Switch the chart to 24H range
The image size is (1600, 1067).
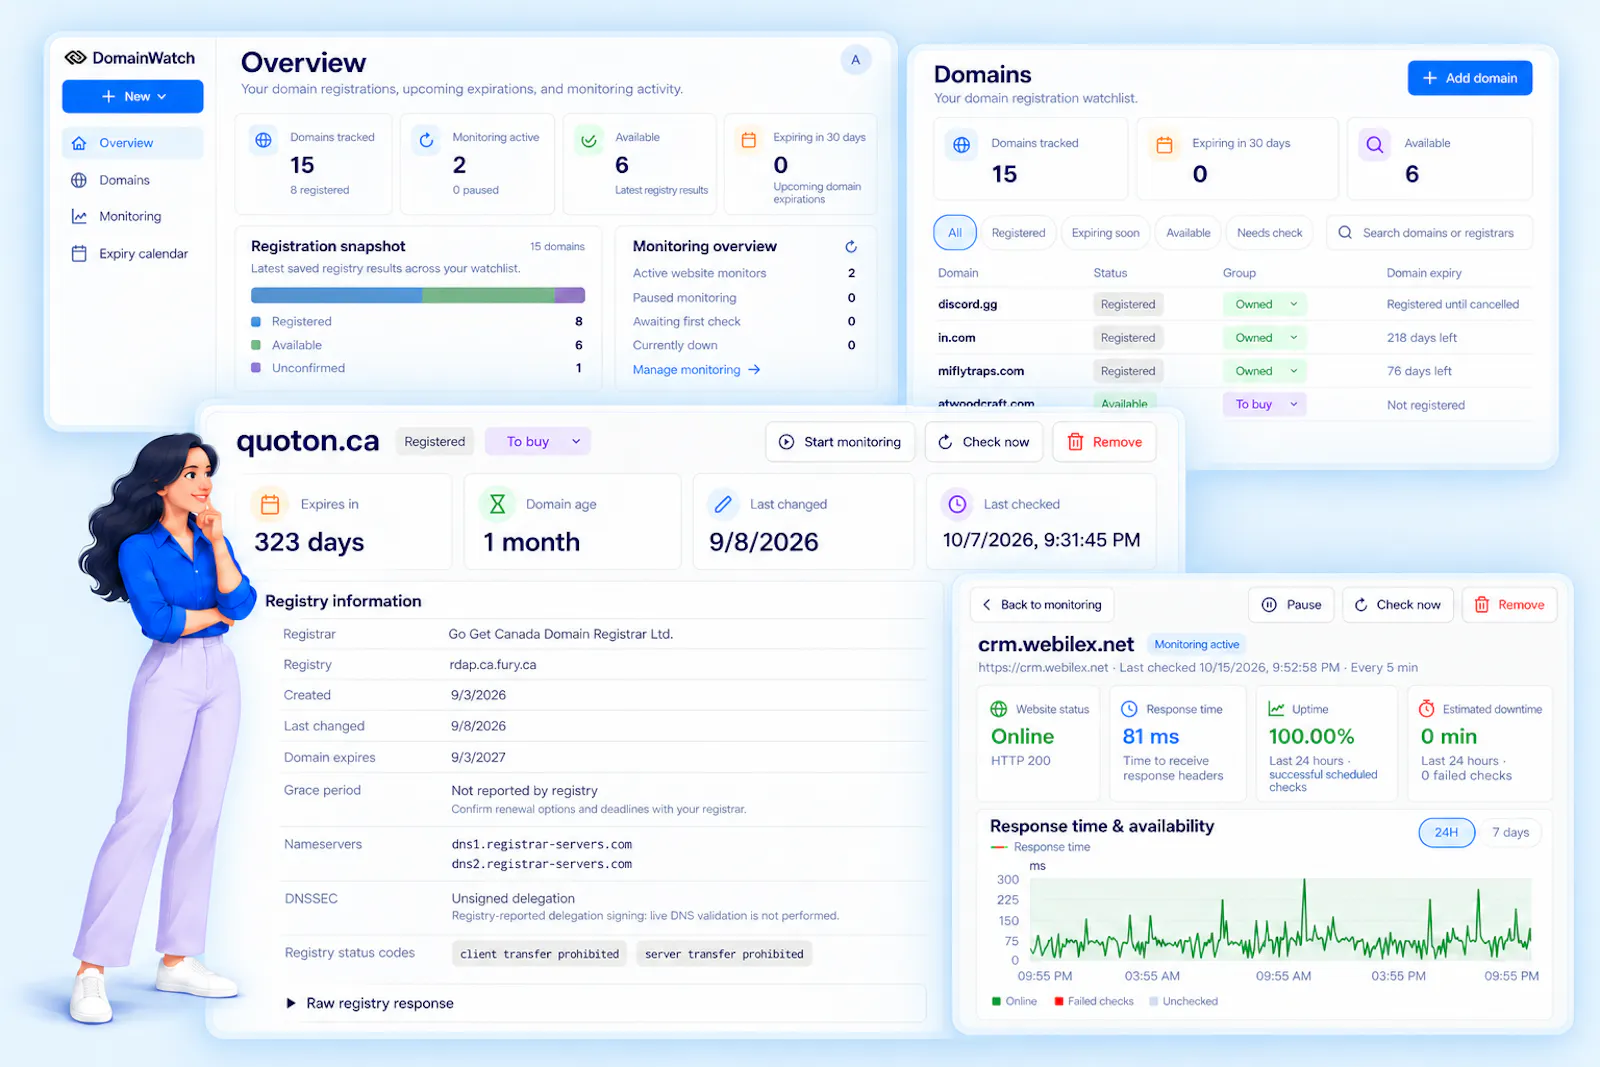[1446, 832]
